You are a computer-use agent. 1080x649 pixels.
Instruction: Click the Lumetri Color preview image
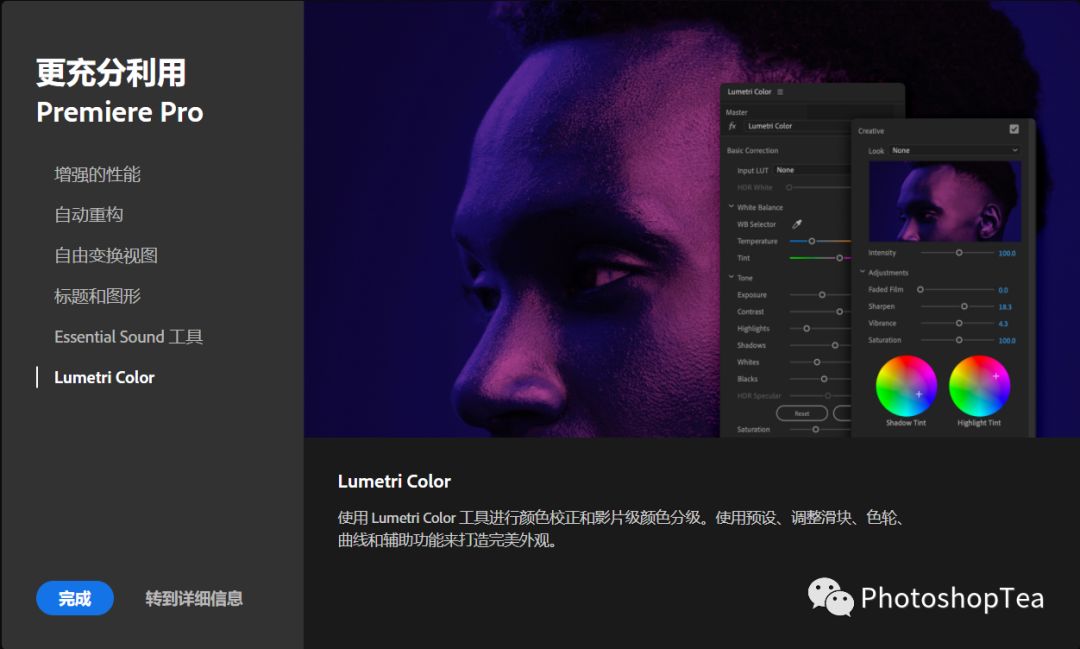692,219
